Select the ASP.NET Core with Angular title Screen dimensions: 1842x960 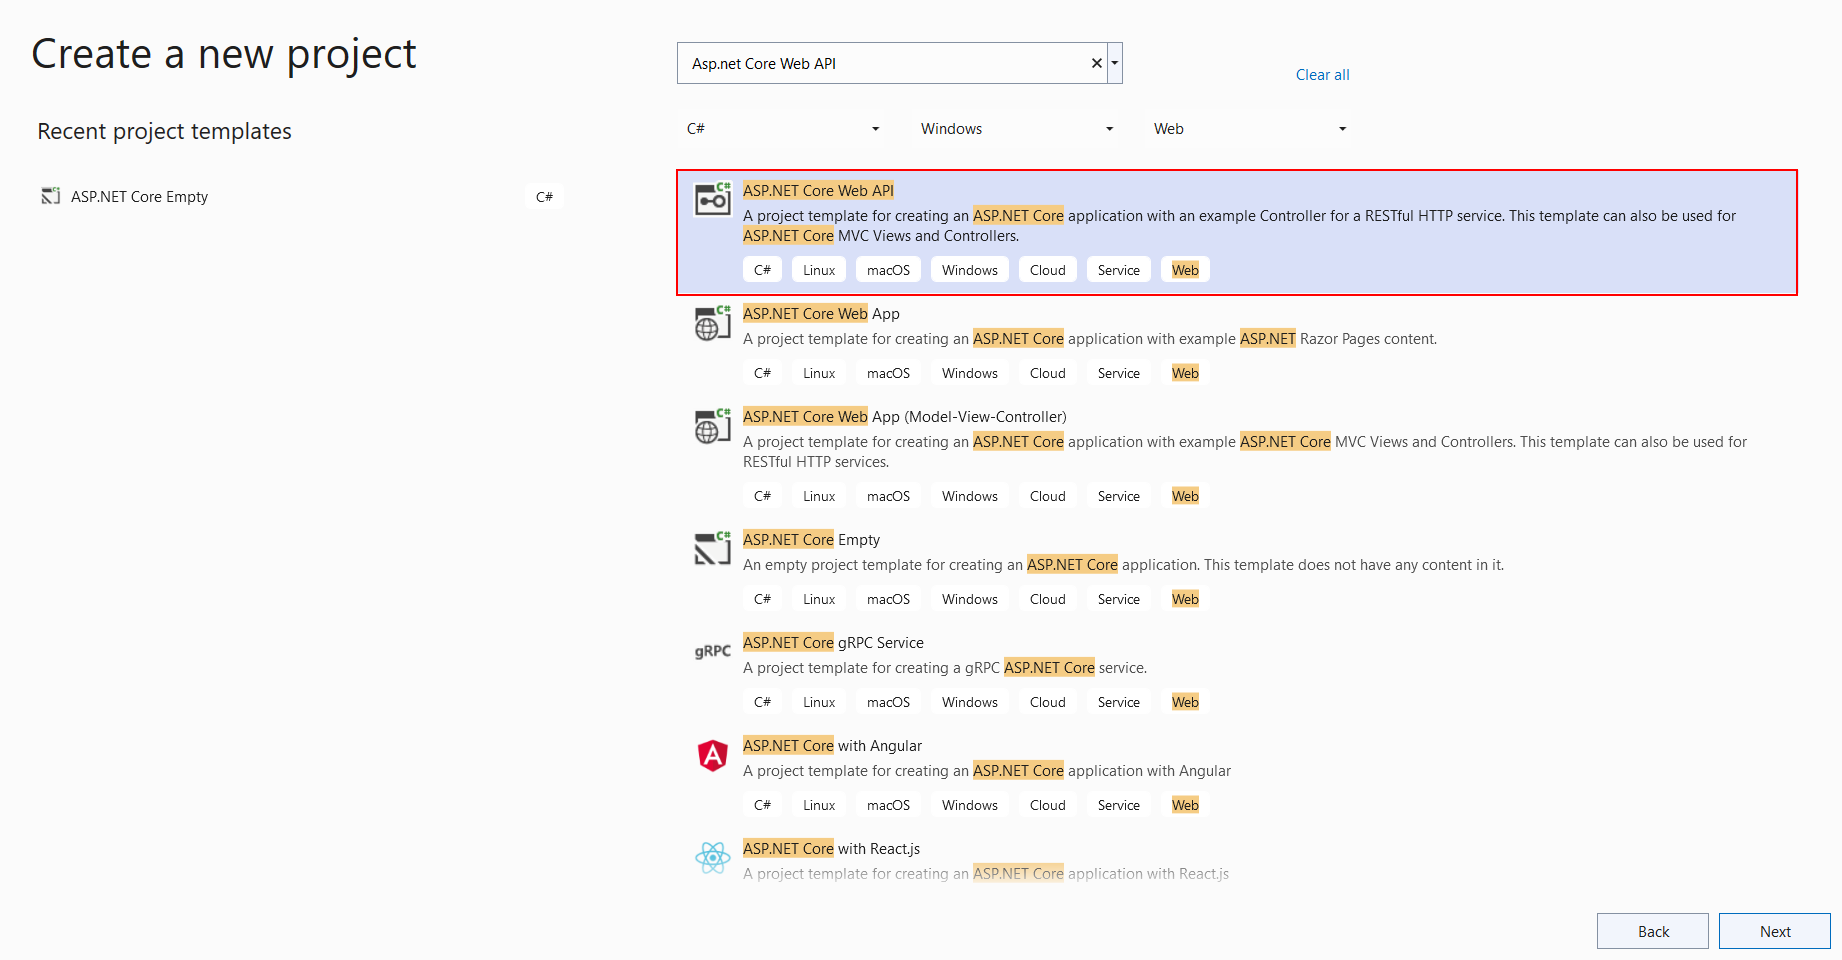click(x=832, y=746)
